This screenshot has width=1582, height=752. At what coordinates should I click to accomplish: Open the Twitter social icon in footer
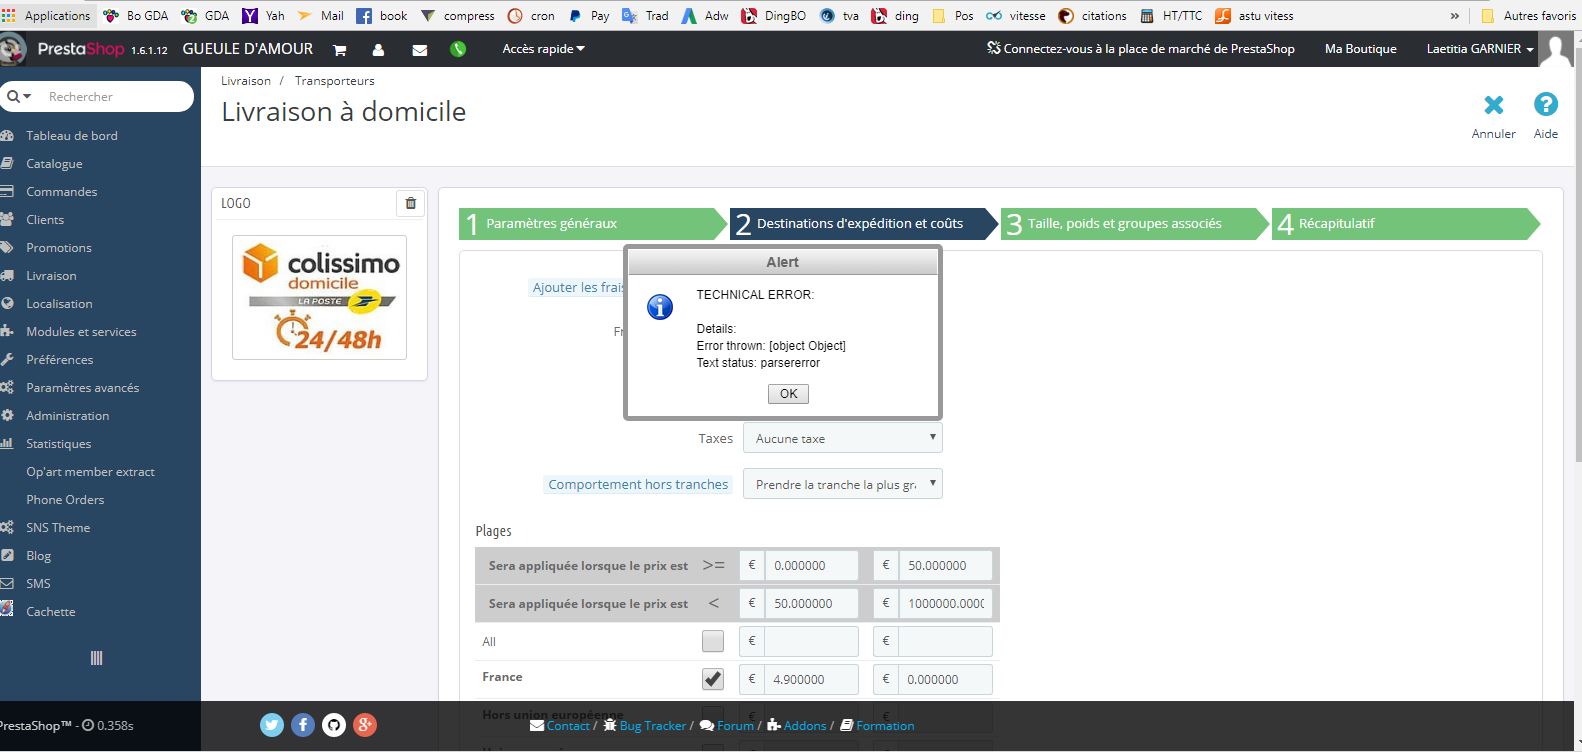click(x=272, y=725)
